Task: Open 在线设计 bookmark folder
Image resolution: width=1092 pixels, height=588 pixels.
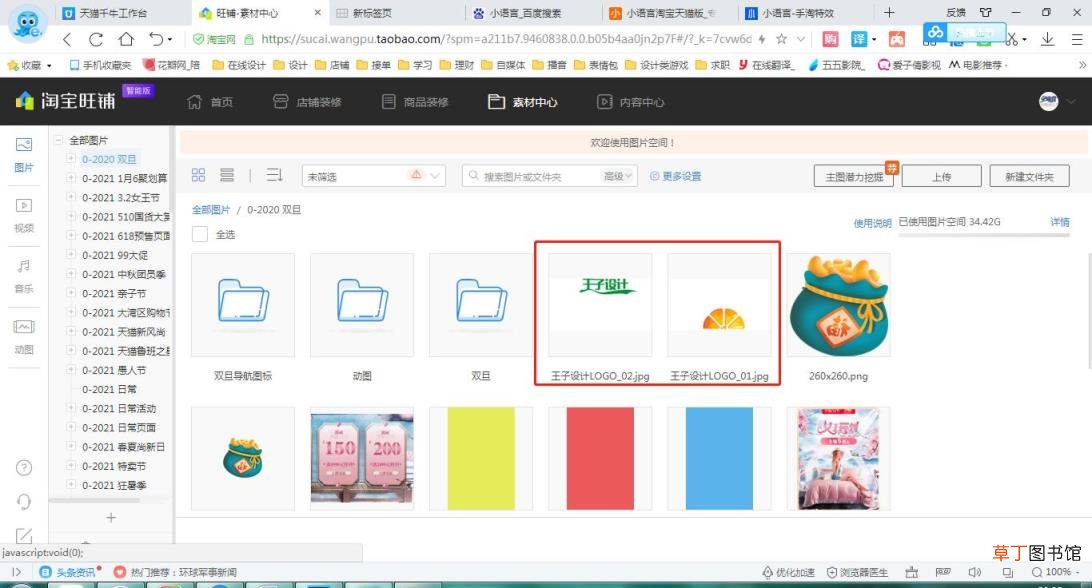Action: [x=239, y=65]
